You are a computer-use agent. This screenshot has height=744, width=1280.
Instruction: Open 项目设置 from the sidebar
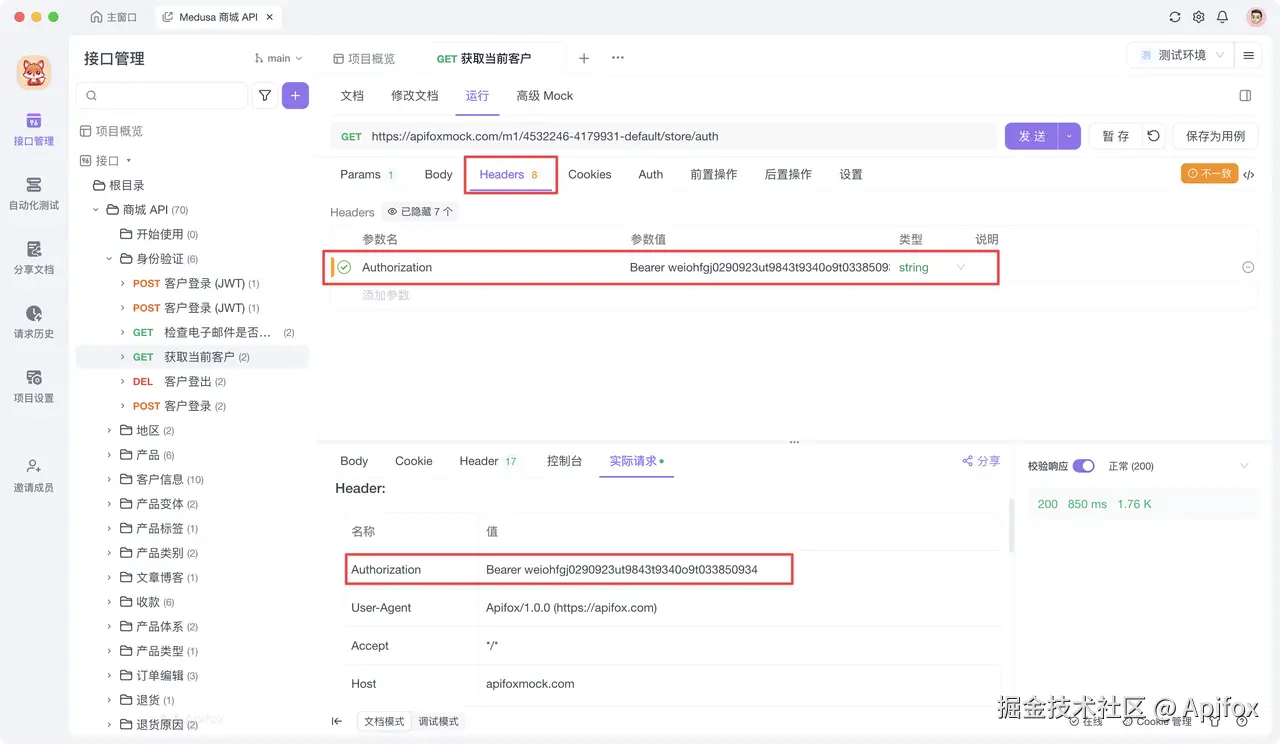(35, 388)
